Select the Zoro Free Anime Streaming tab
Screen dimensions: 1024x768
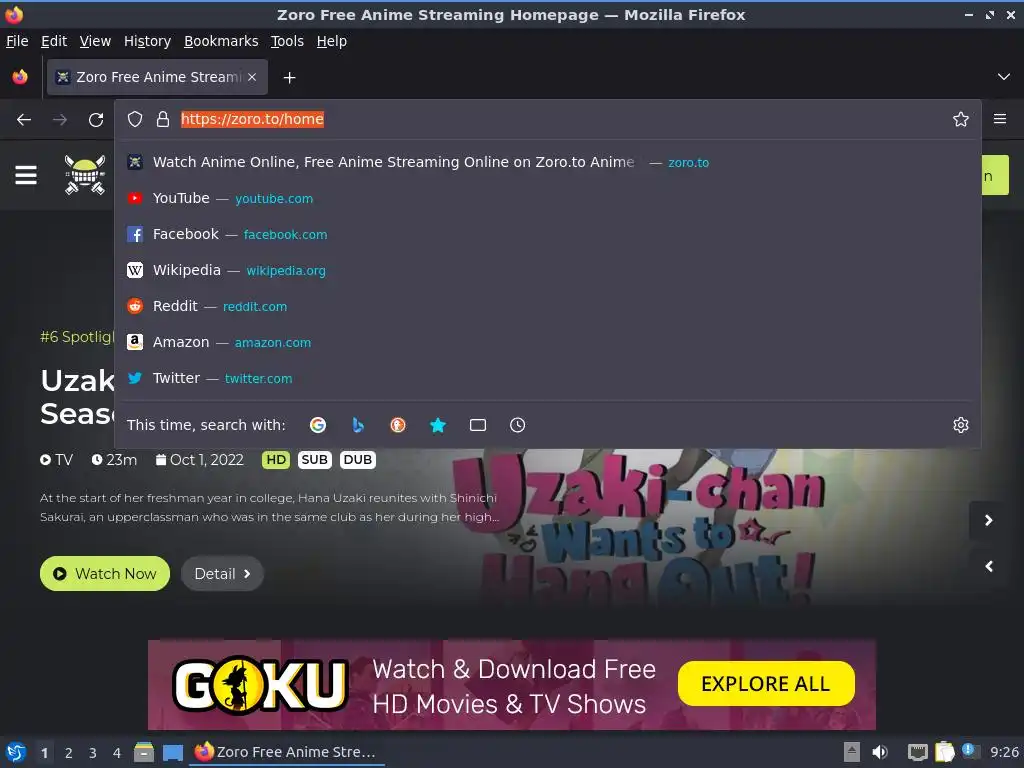tap(157, 77)
